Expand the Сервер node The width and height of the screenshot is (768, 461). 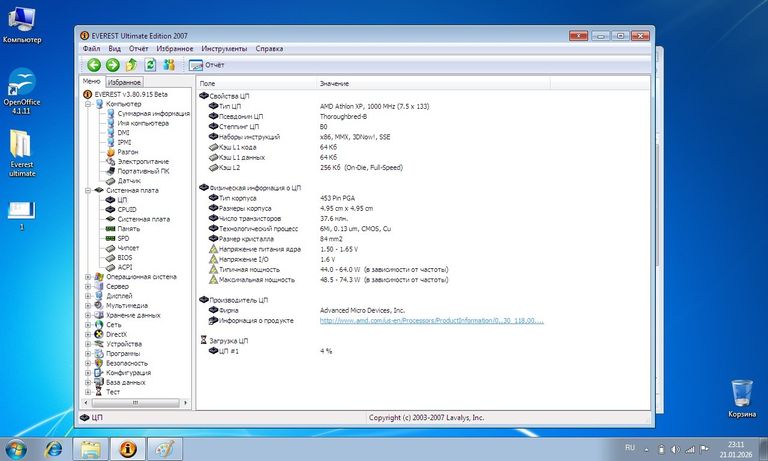[x=88, y=286]
